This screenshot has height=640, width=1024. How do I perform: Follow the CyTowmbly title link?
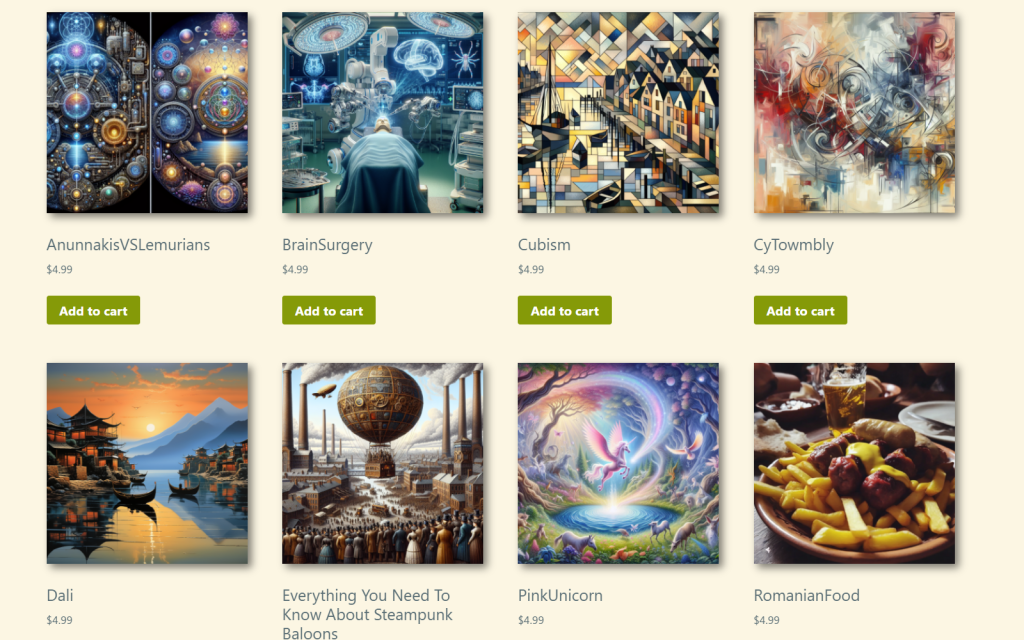pyautogui.click(x=793, y=245)
